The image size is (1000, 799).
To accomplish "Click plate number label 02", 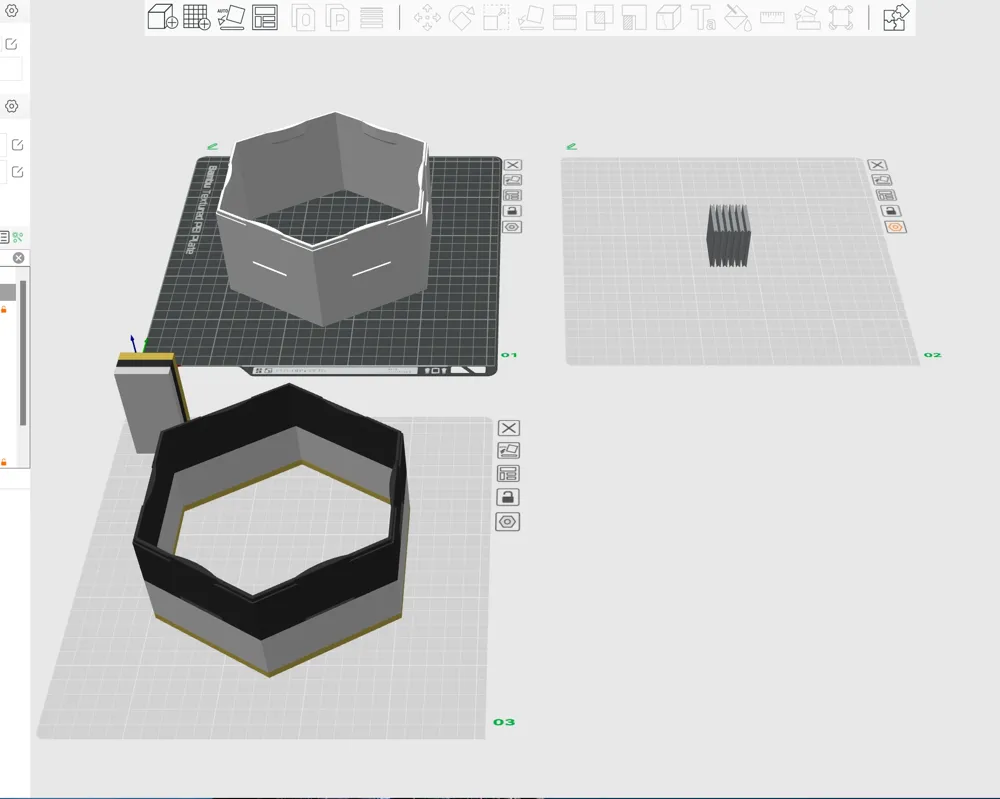I will tap(932, 355).
